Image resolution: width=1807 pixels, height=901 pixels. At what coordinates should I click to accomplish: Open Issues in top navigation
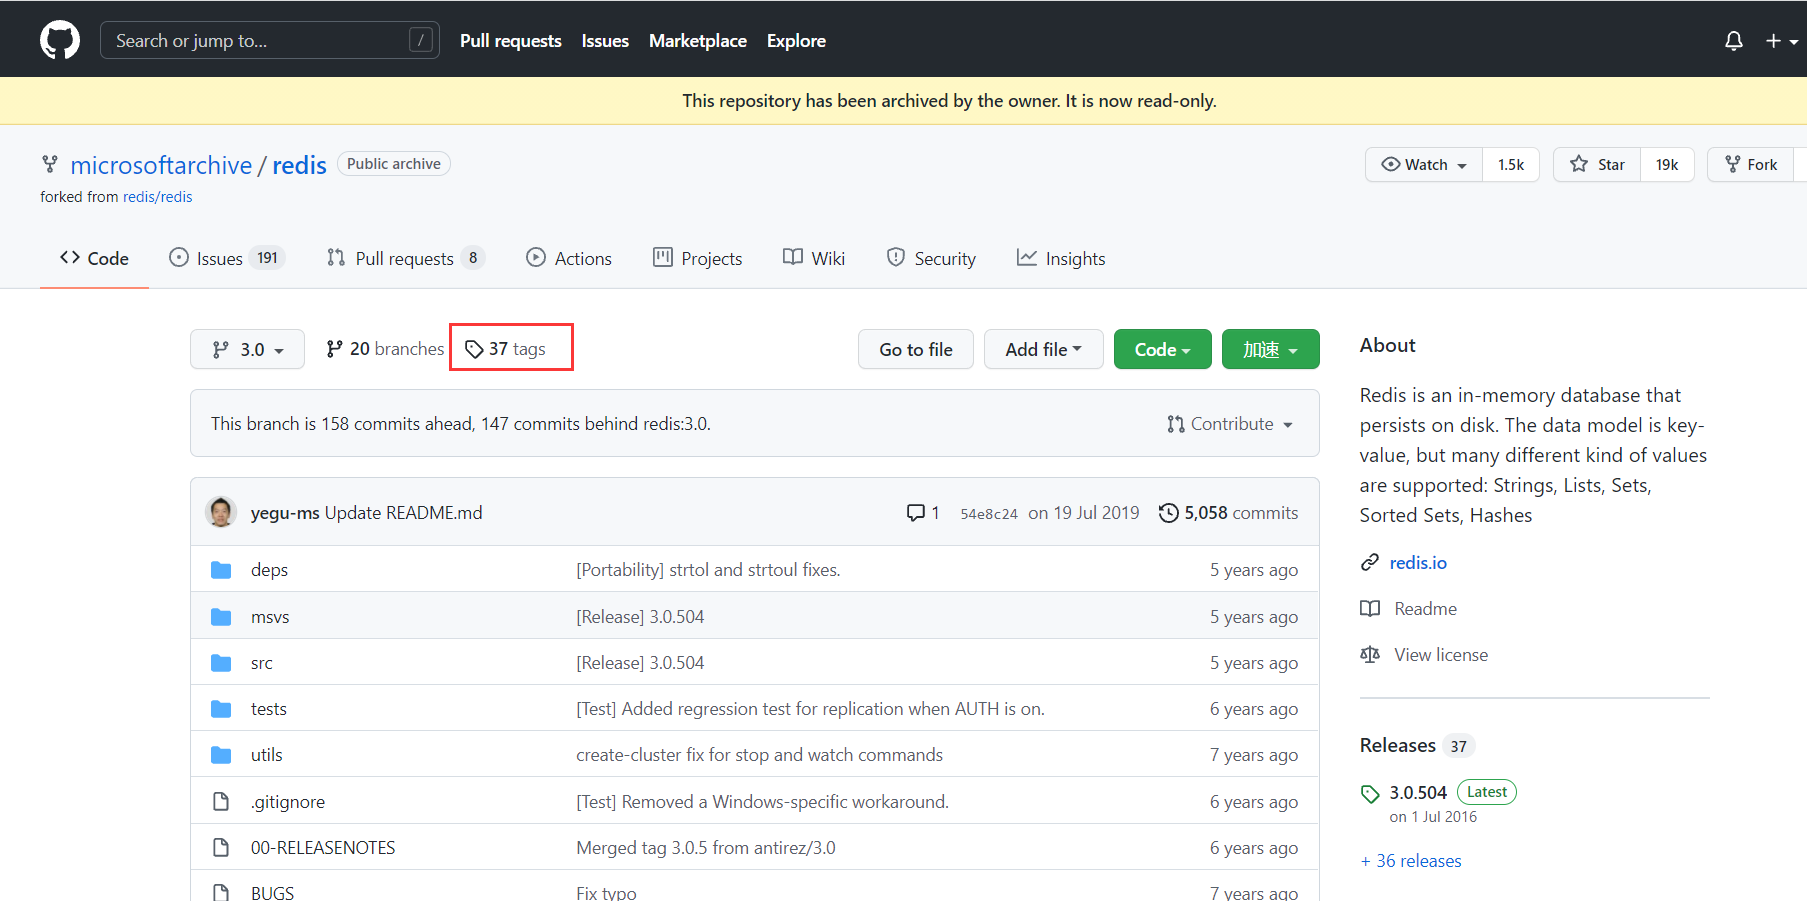605,41
